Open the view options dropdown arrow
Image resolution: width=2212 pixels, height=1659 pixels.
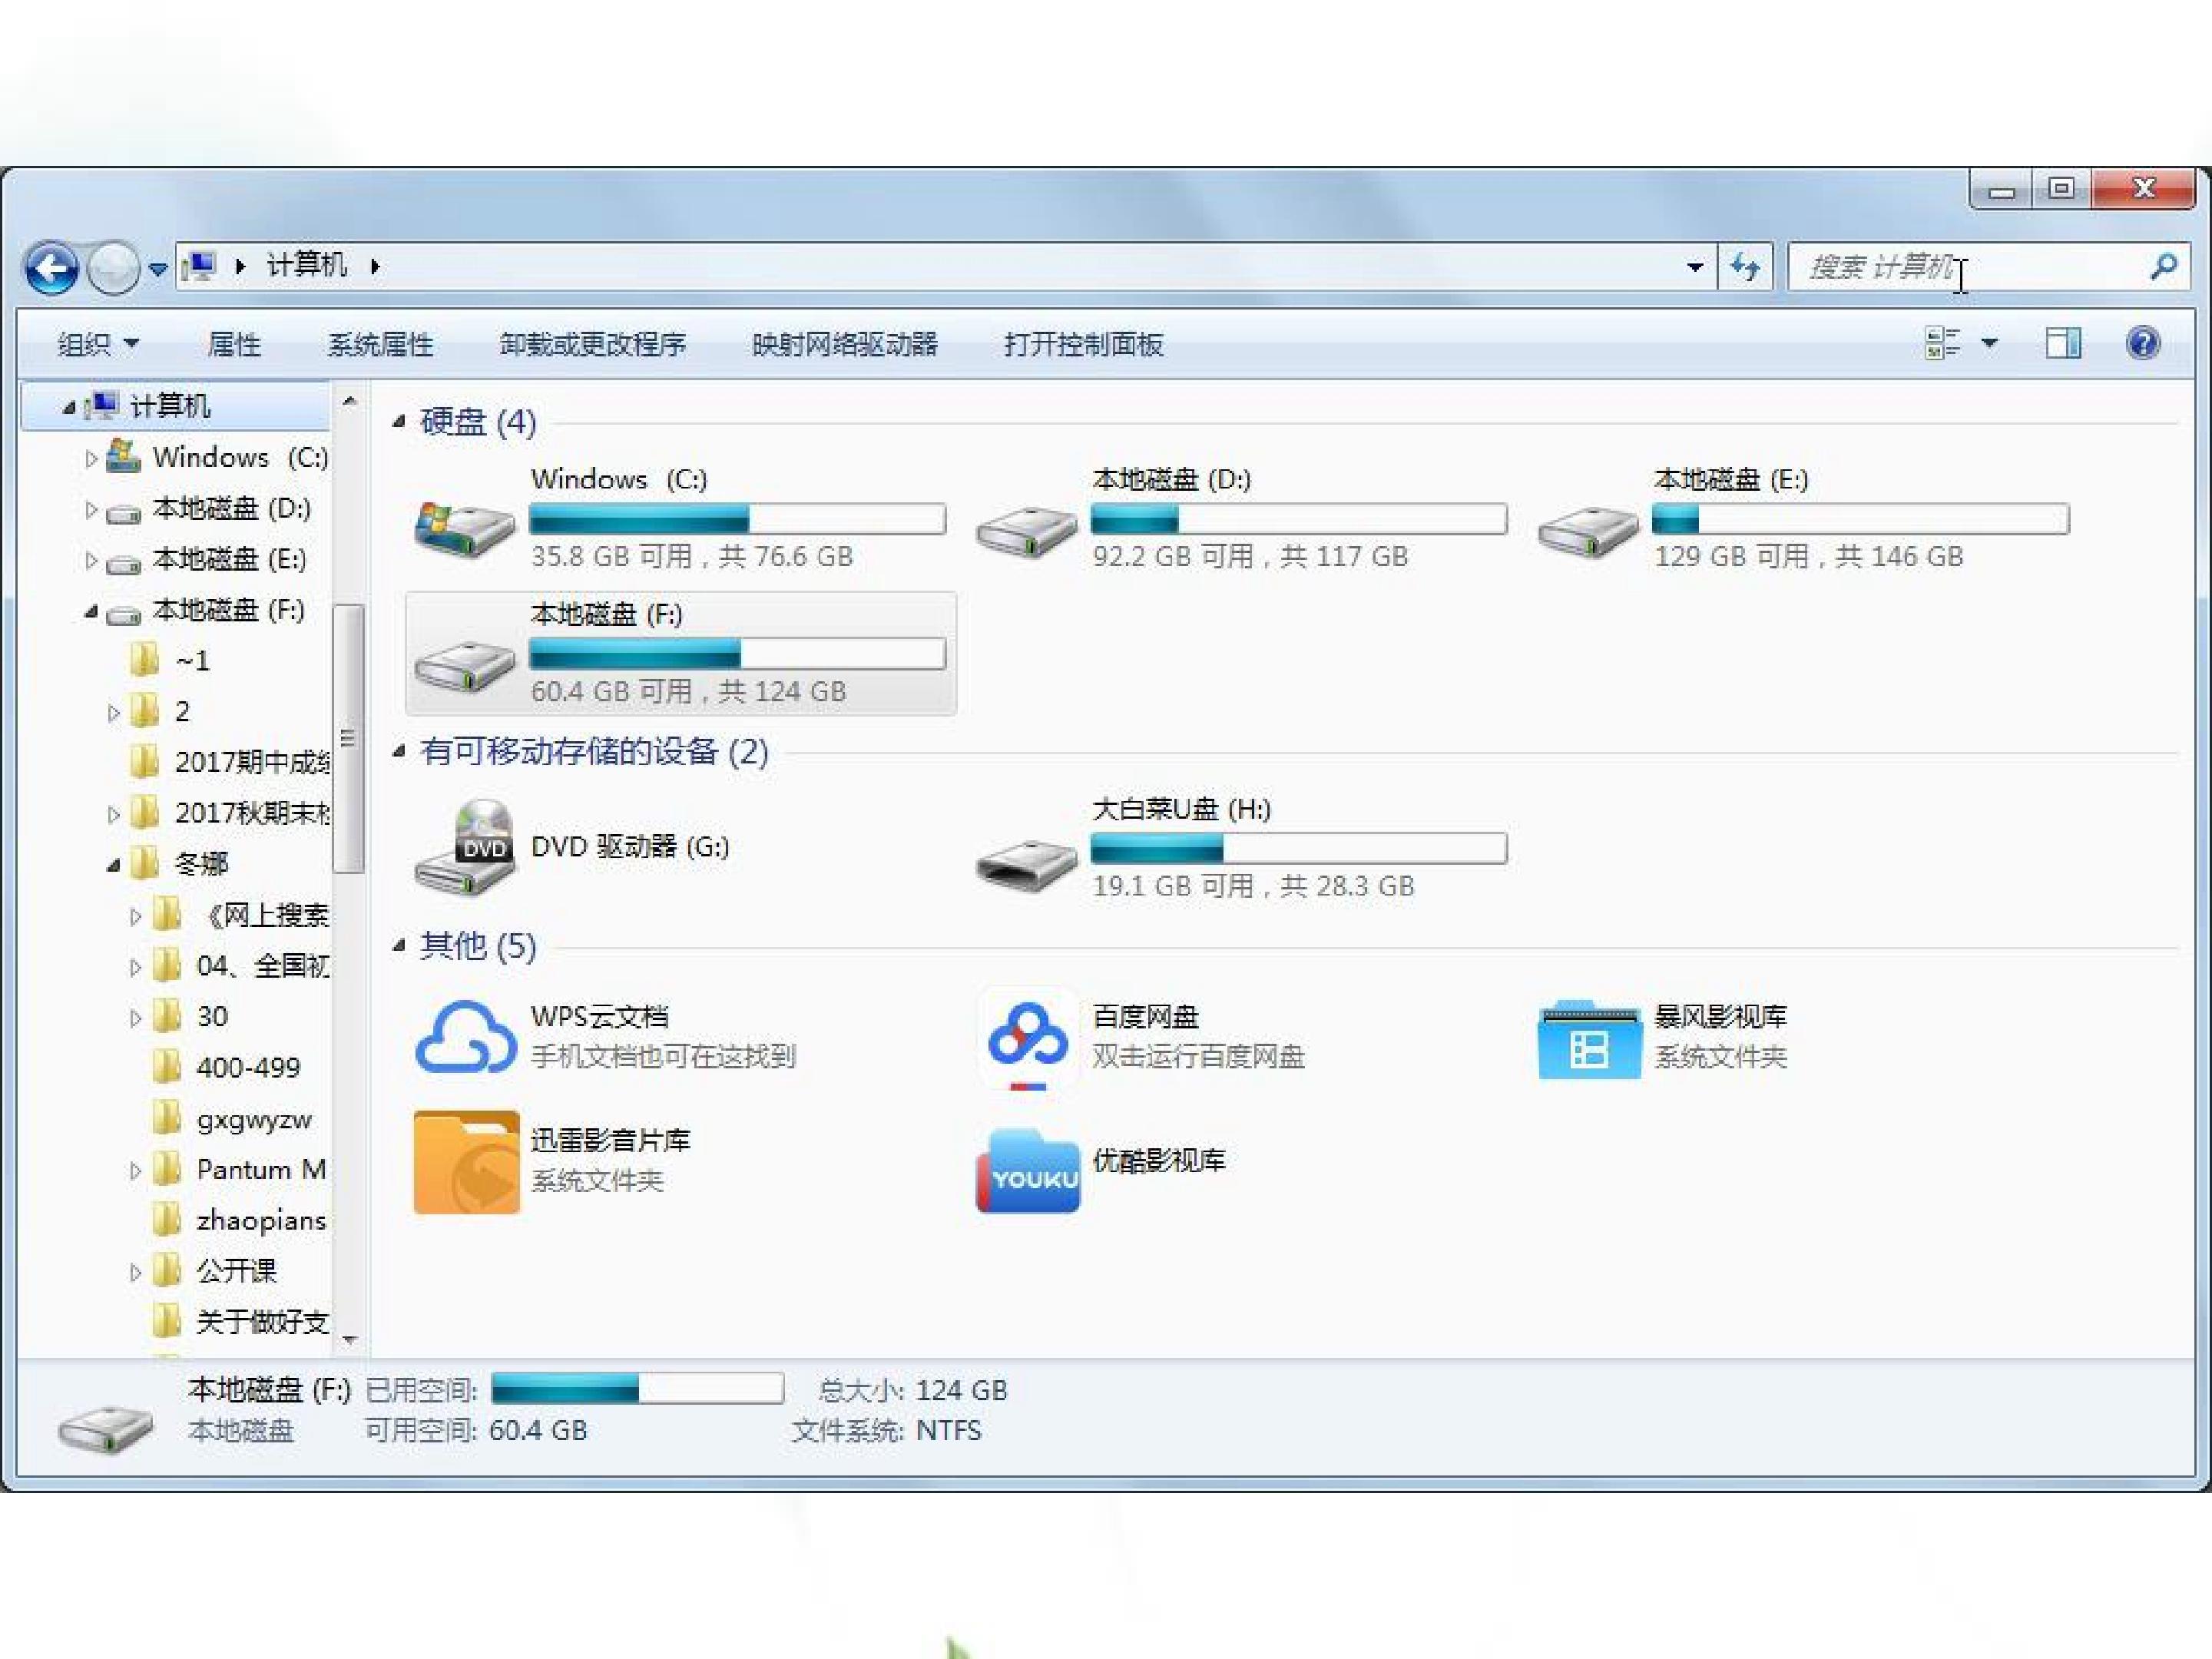pyautogui.click(x=1990, y=344)
